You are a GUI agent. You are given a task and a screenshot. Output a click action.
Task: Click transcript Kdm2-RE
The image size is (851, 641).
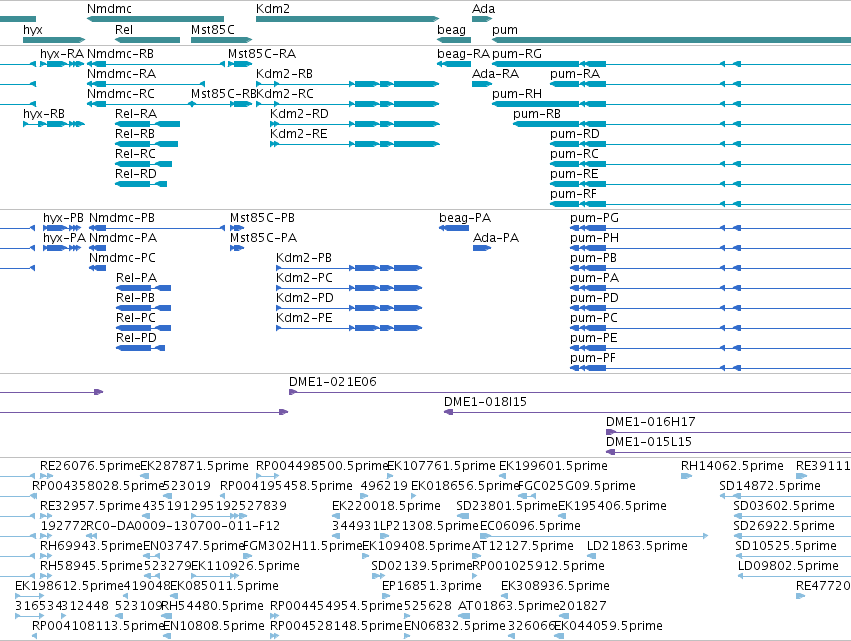[x=299, y=134]
